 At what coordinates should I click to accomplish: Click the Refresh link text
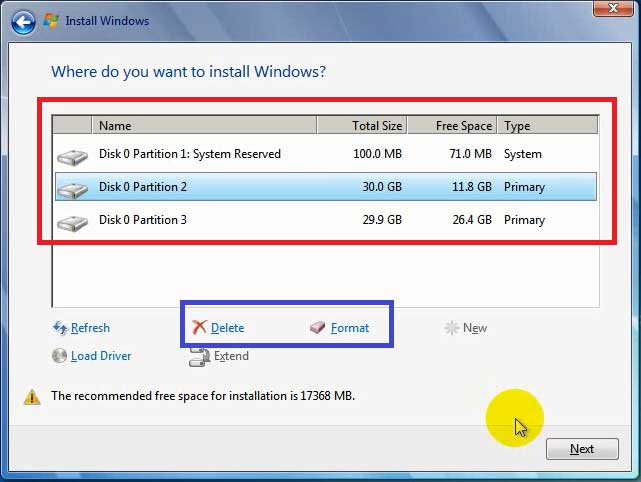coord(90,328)
